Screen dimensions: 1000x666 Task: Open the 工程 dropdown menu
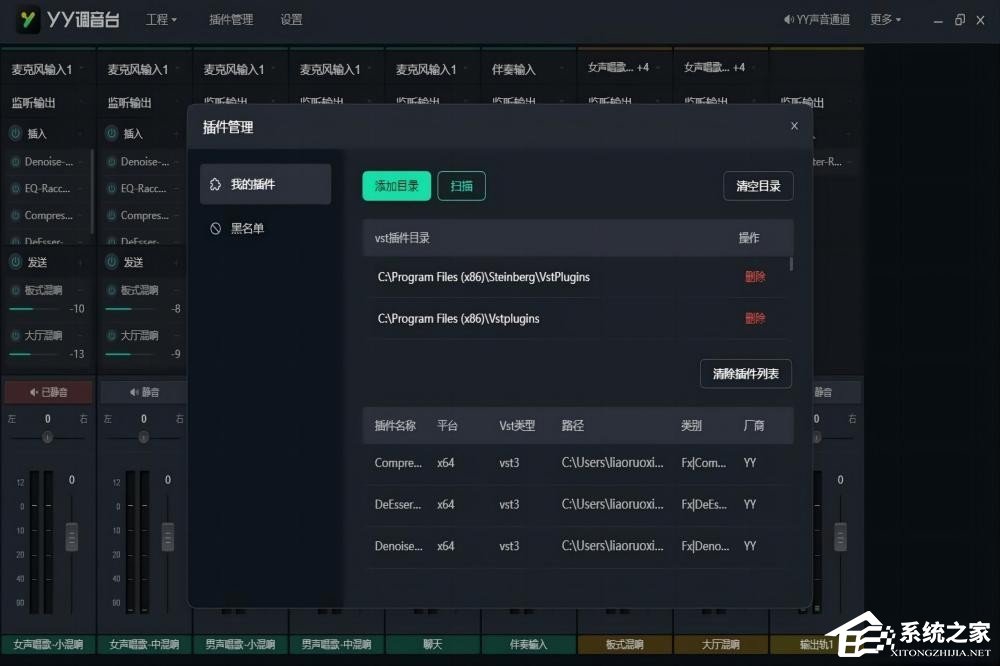click(161, 20)
